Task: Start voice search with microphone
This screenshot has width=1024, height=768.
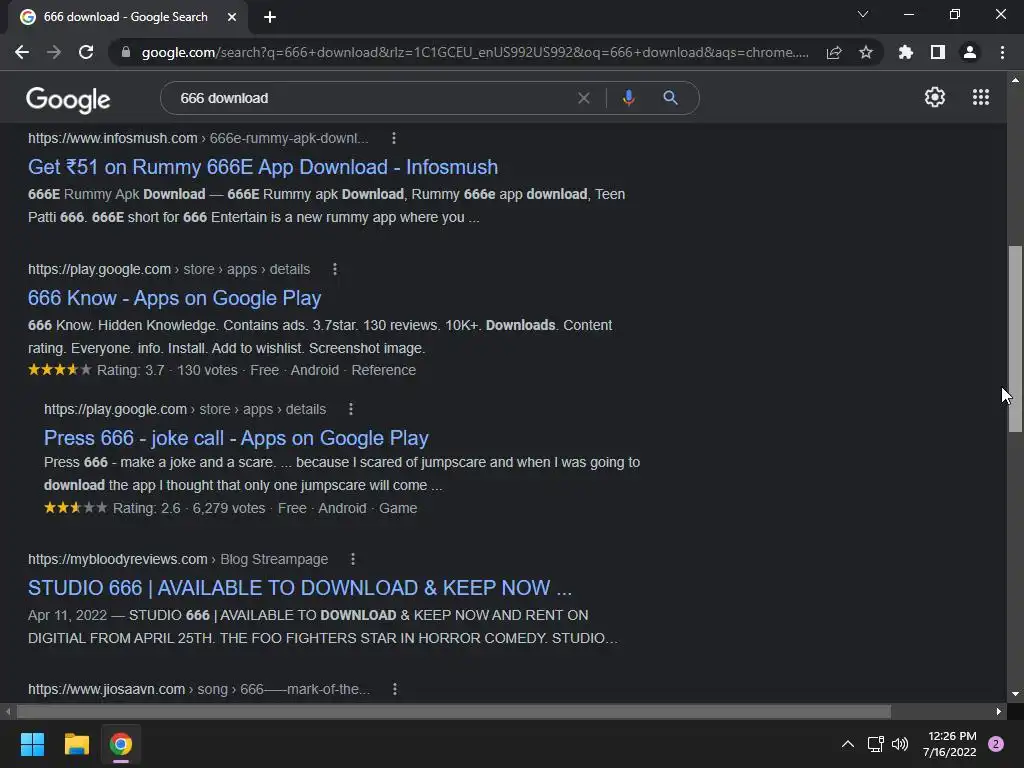Action: (628, 98)
